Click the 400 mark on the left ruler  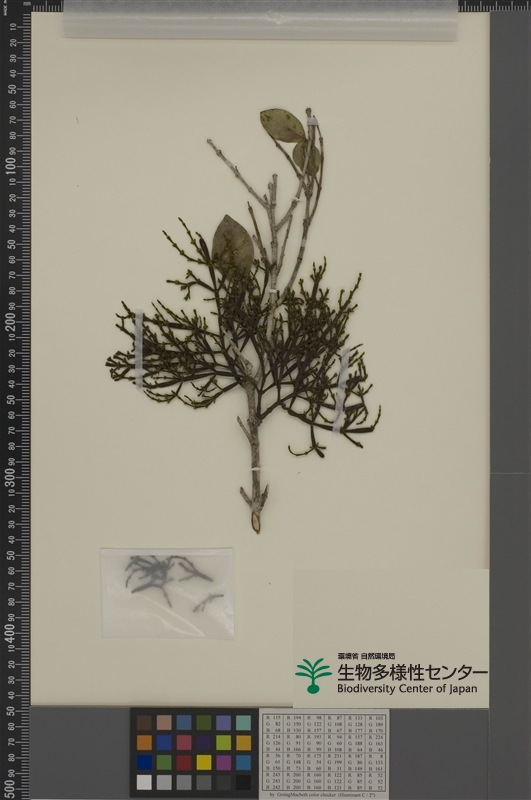[x=10, y=633]
